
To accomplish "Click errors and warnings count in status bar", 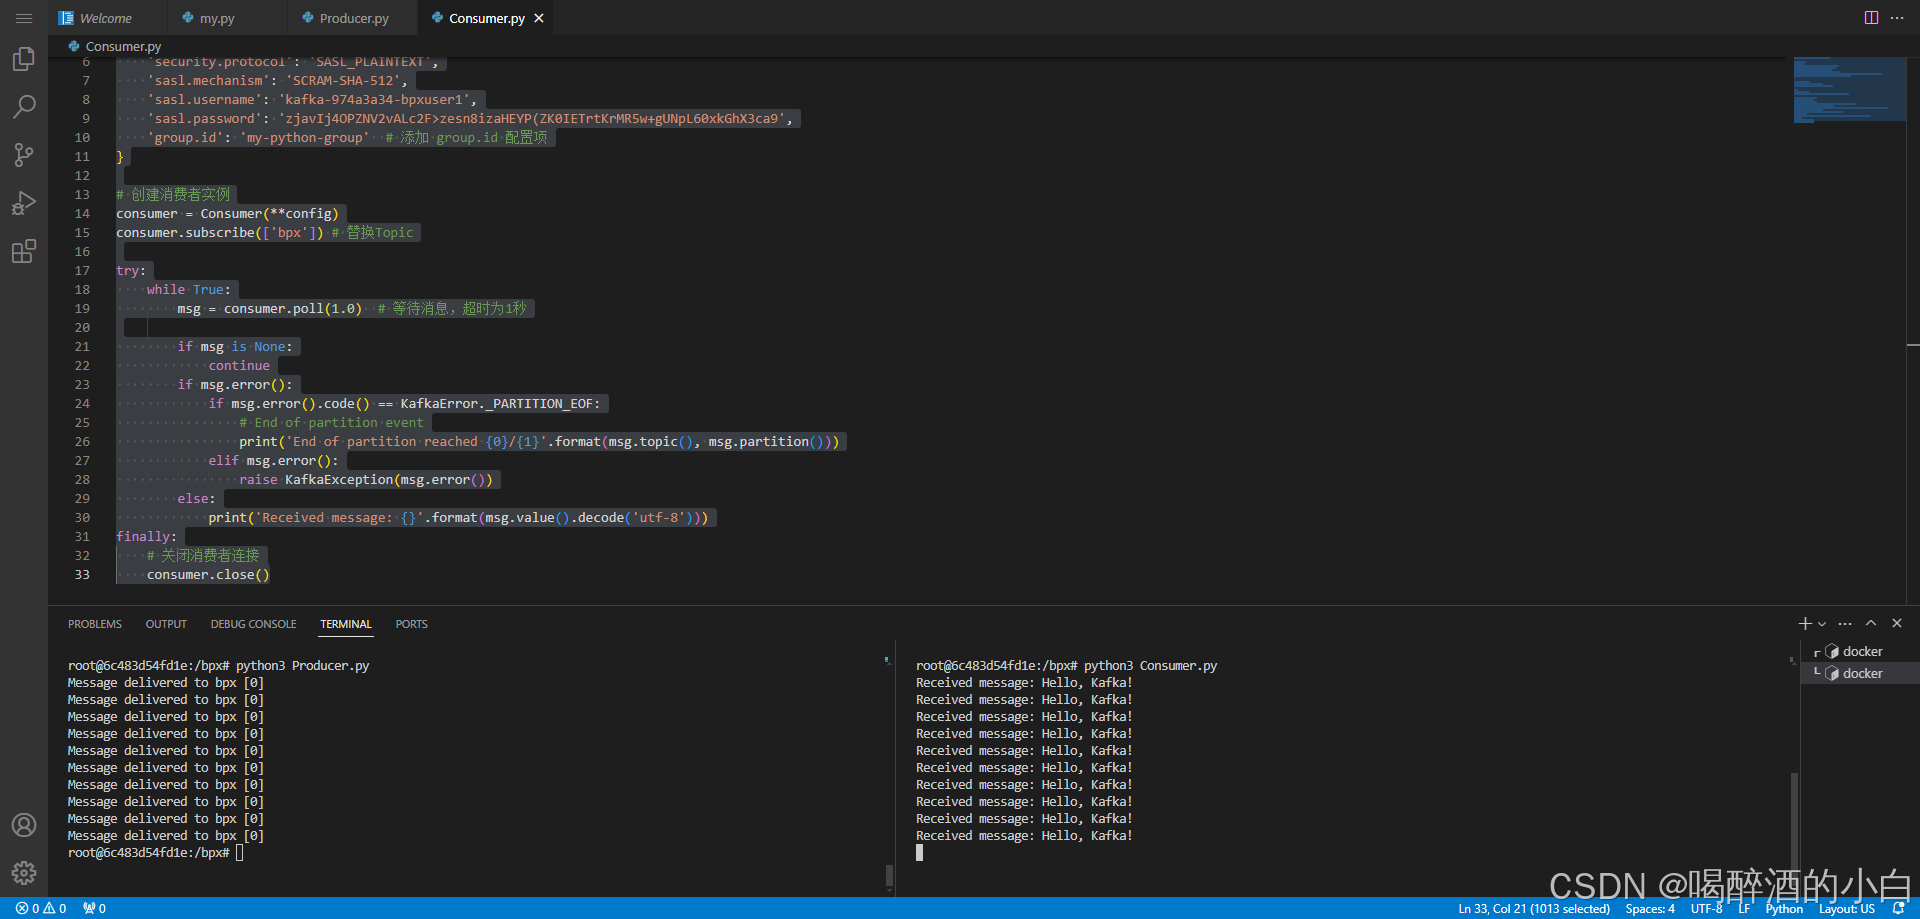I will point(41,908).
